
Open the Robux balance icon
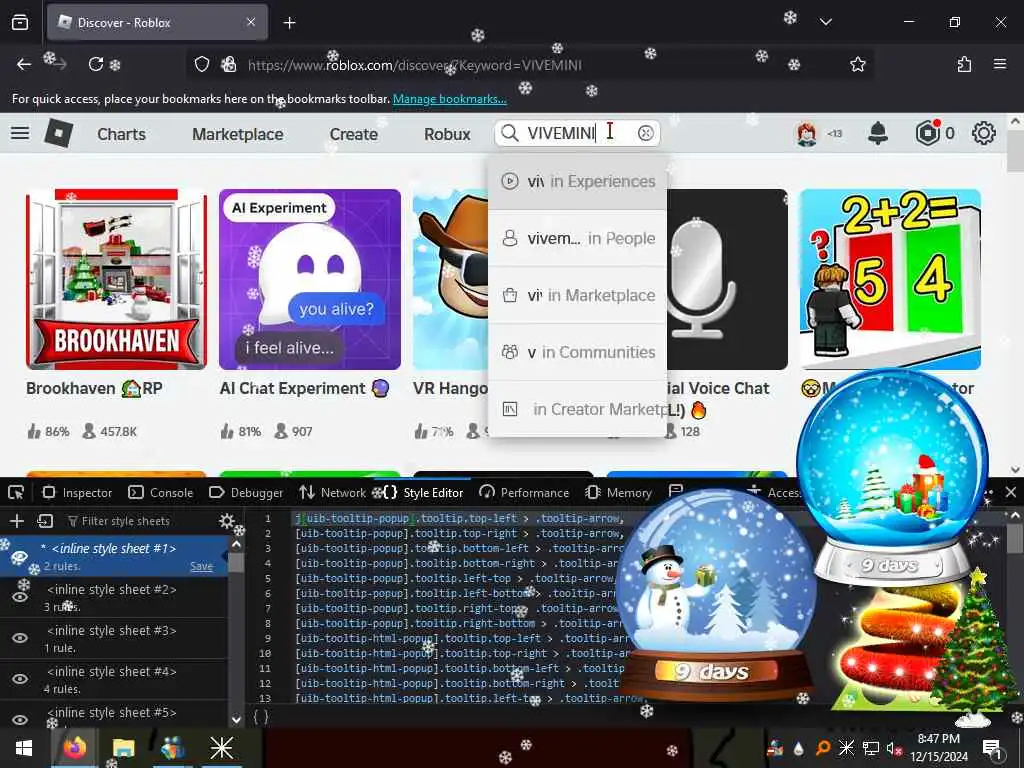(x=928, y=133)
